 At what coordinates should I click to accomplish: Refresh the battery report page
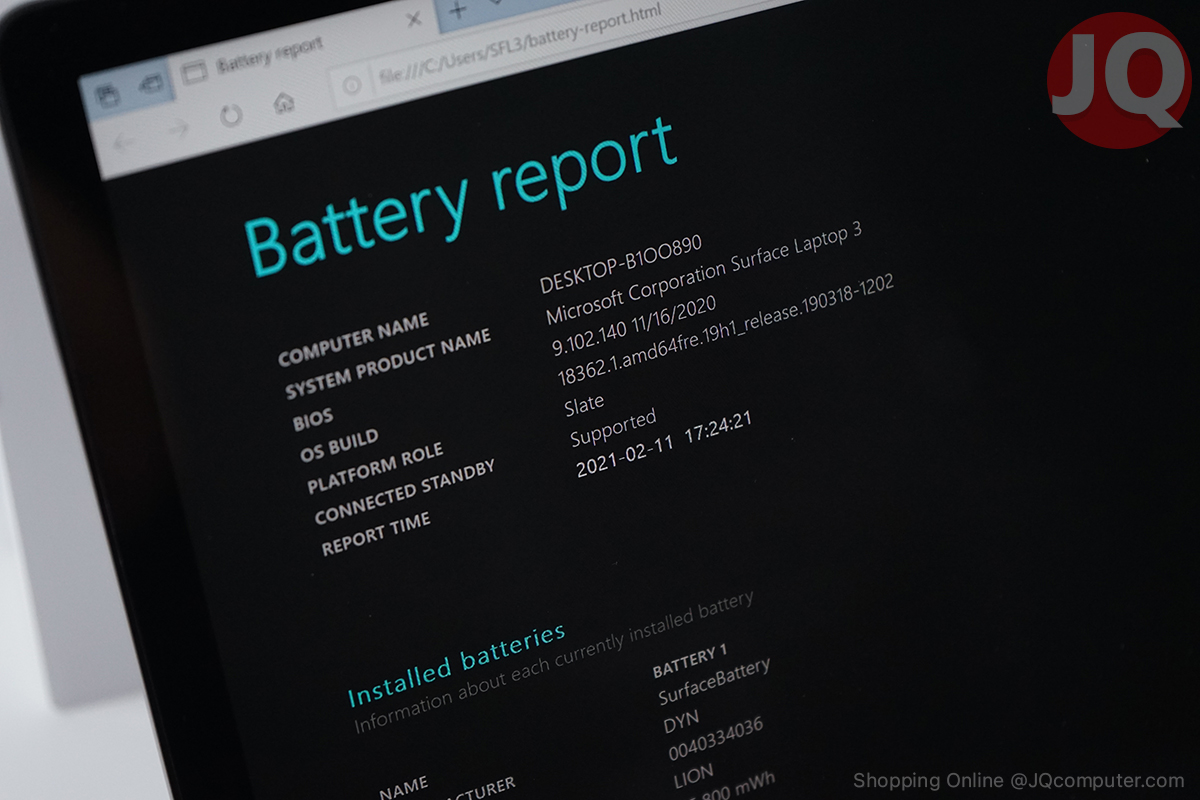pos(231,115)
